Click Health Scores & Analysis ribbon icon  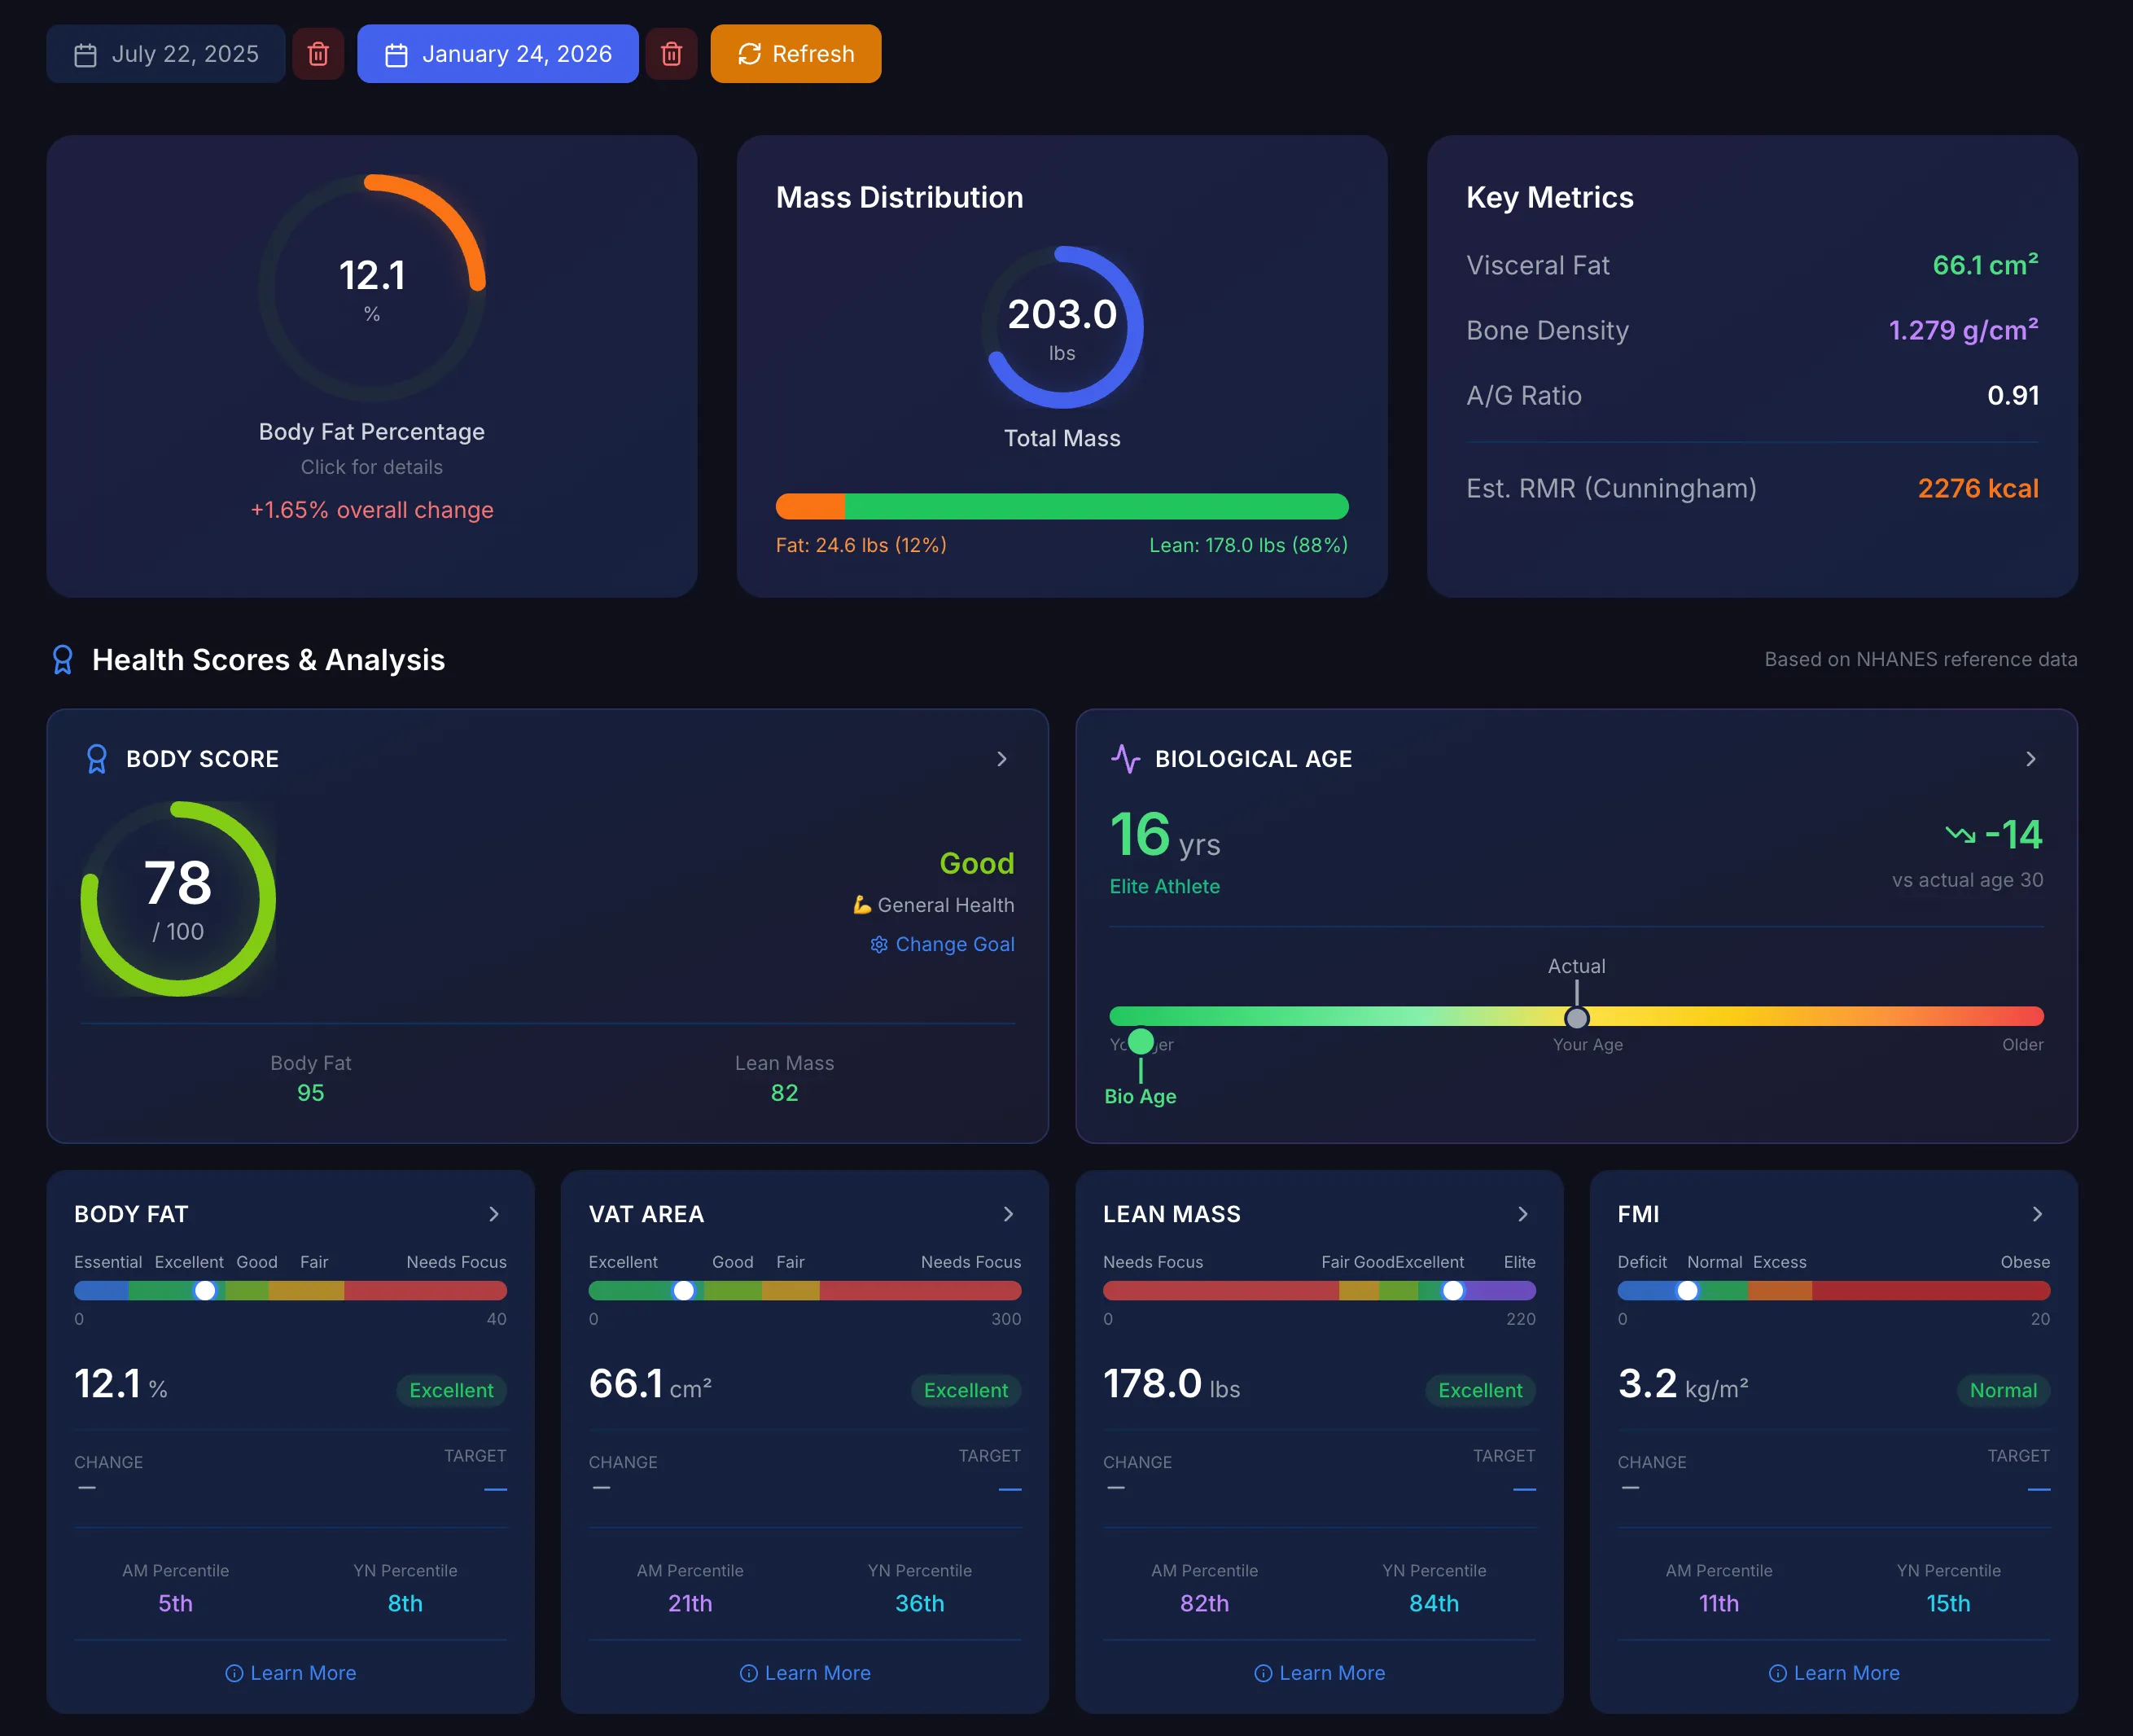[62, 660]
